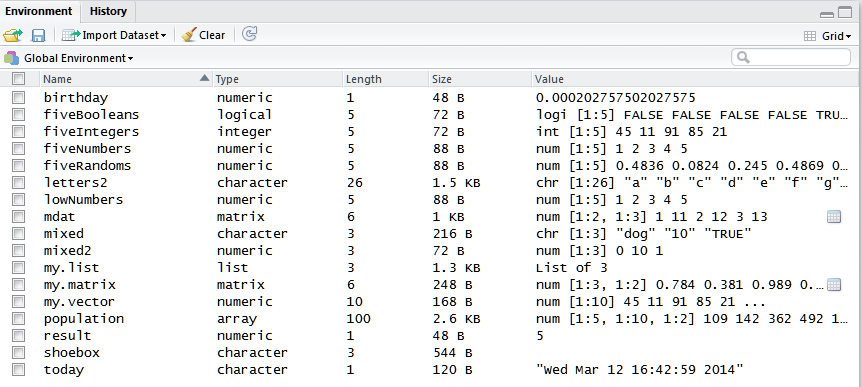Click the mixed2 value 'num [1:3] 0 10 1'
The height and width of the screenshot is (387, 862).
click(600, 251)
